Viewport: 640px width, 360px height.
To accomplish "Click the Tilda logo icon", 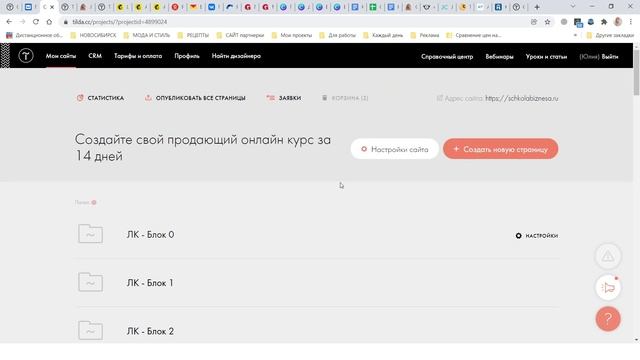I will [x=26, y=56].
